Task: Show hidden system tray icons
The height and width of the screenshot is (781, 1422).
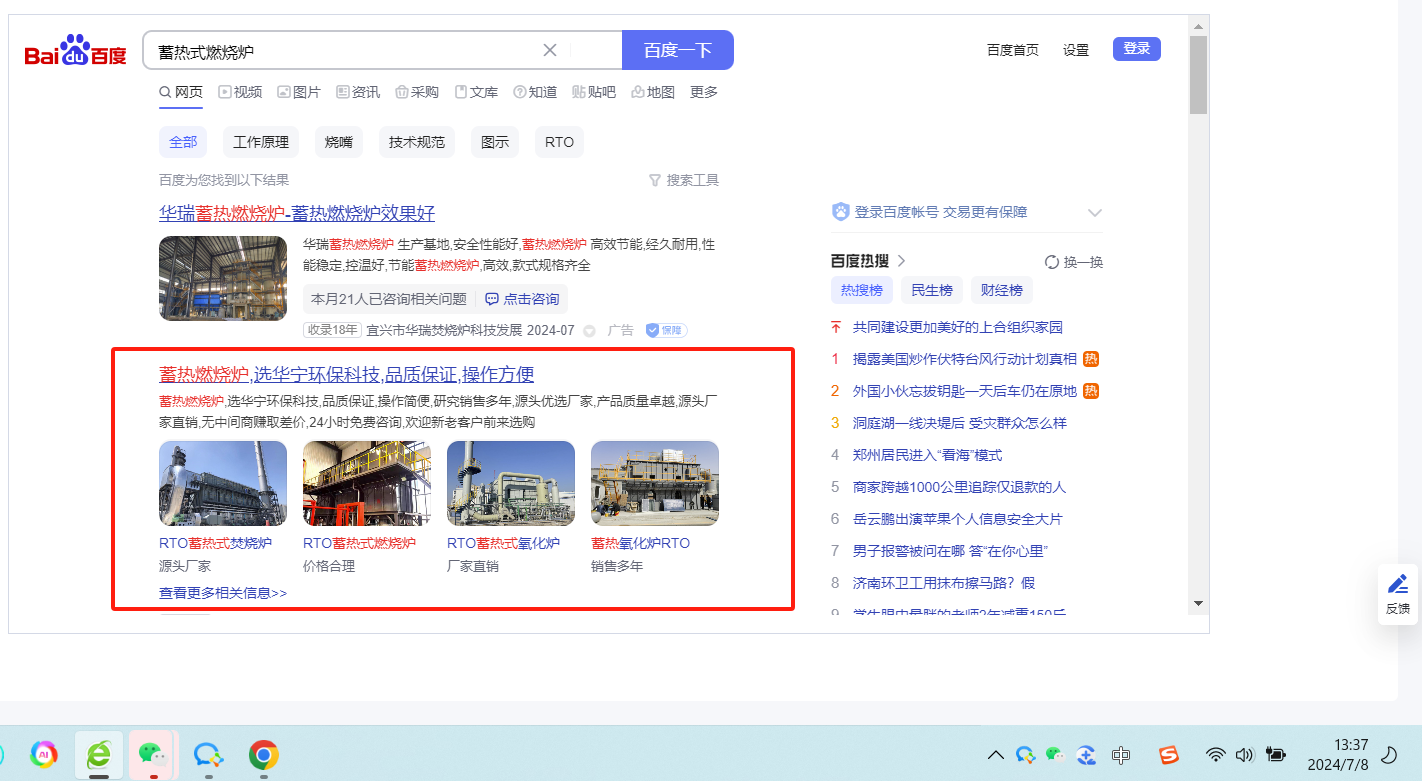Action: click(995, 755)
